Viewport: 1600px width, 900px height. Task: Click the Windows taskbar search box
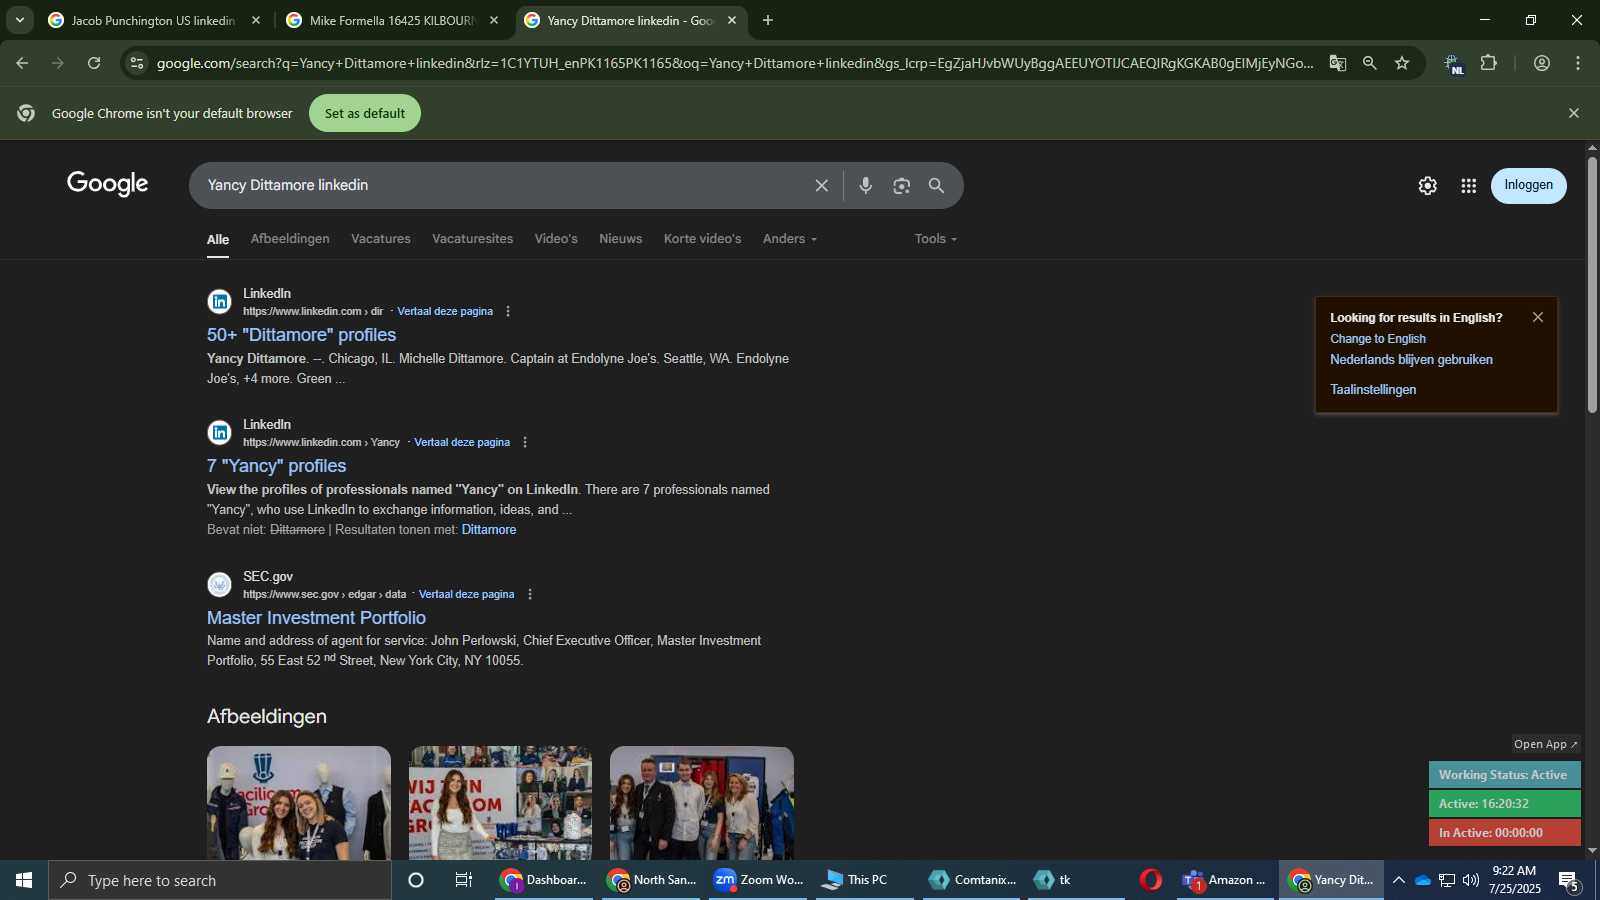point(220,880)
